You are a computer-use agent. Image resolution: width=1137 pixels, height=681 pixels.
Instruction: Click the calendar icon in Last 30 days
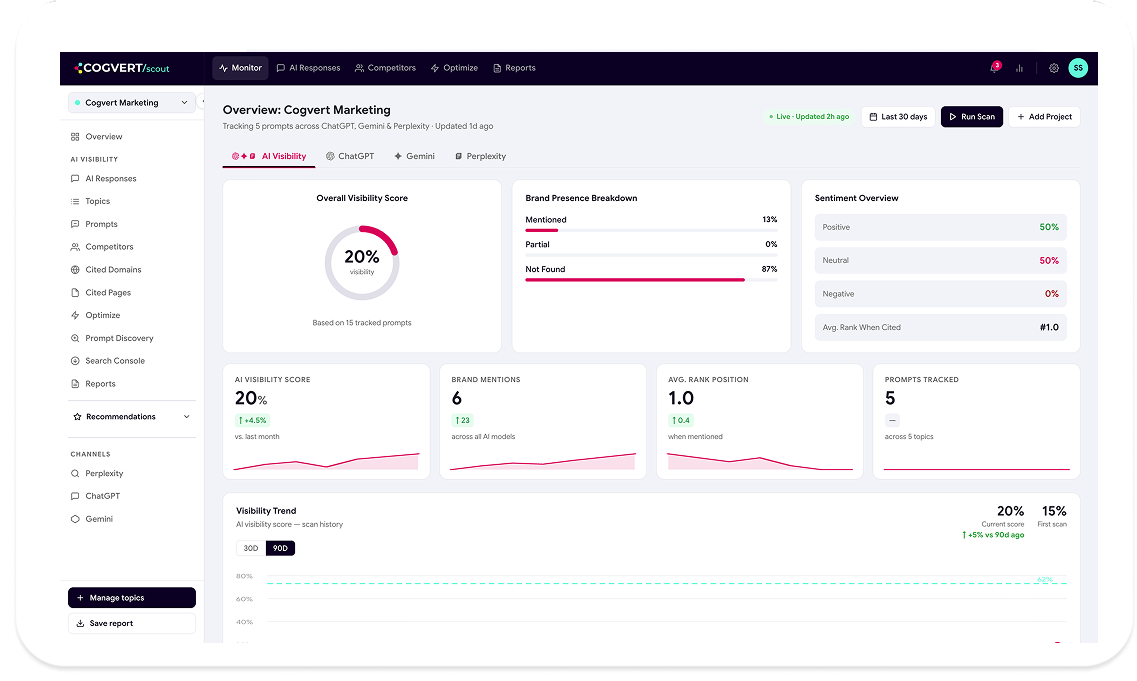(x=873, y=117)
